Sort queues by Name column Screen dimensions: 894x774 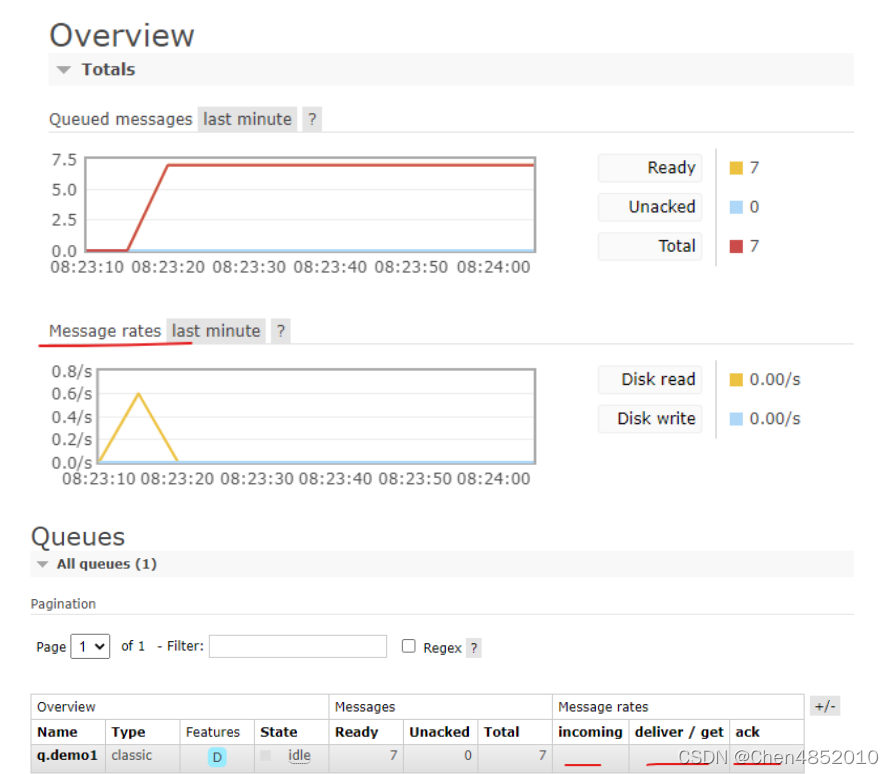pyautogui.click(x=57, y=732)
